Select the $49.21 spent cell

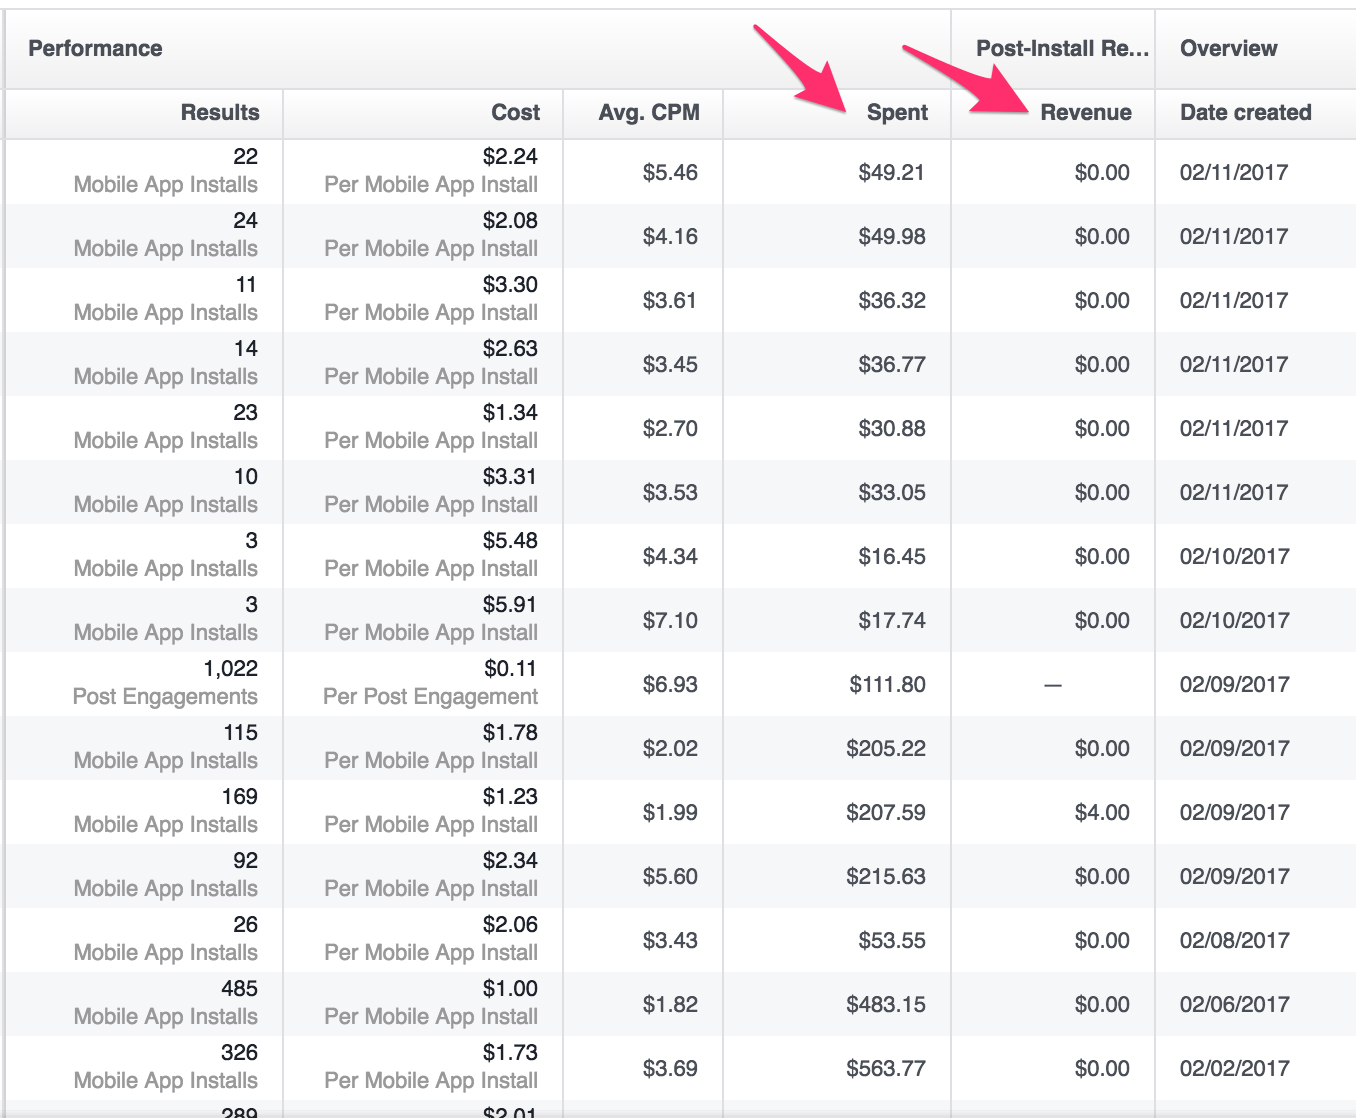point(891,172)
